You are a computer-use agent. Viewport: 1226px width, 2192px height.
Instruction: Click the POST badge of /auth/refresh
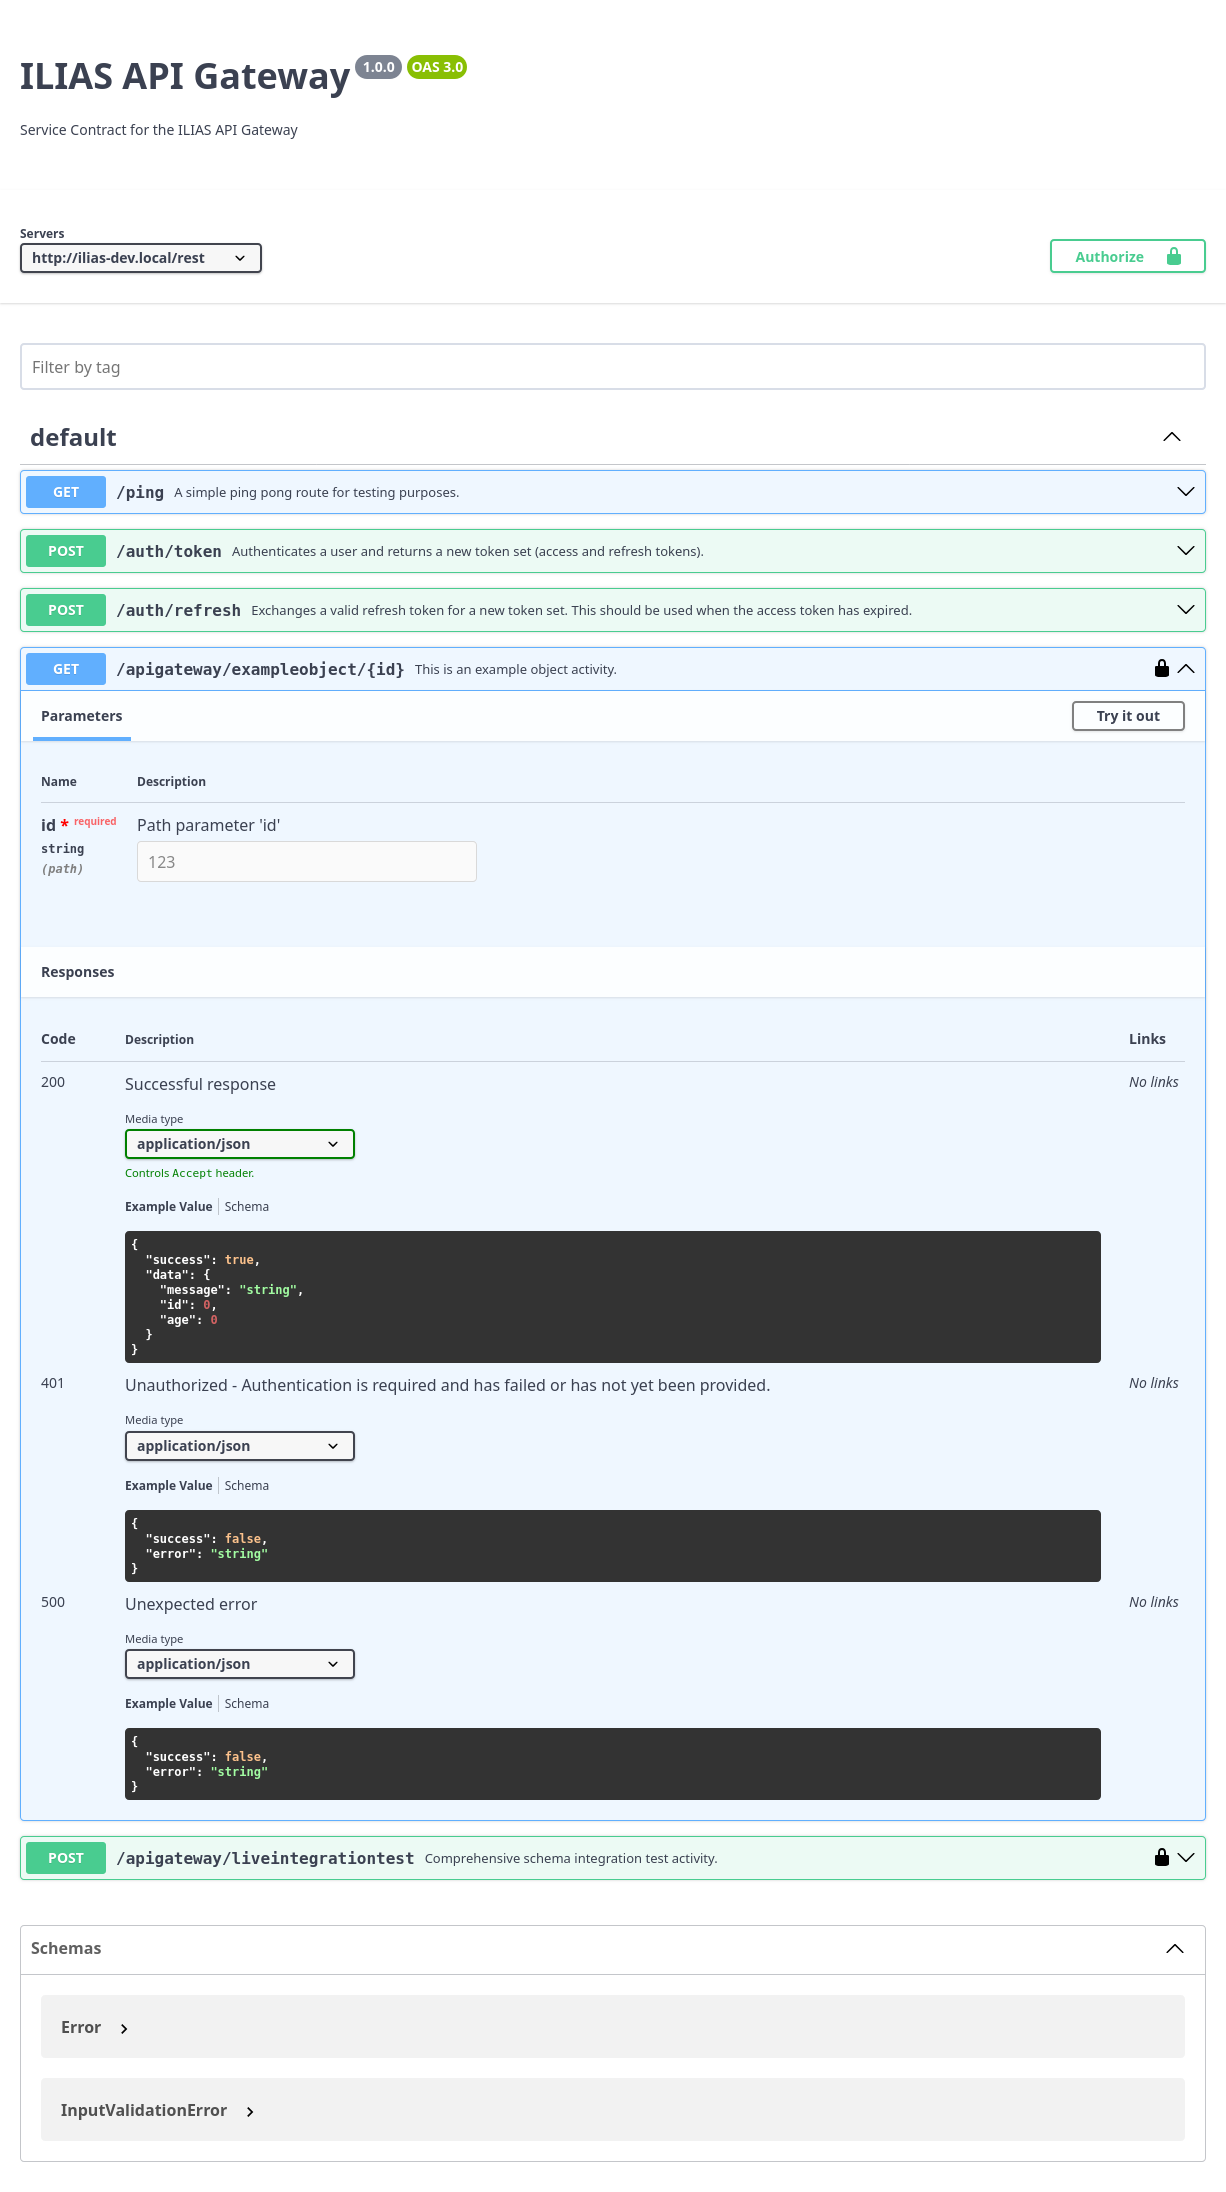[x=66, y=610]
